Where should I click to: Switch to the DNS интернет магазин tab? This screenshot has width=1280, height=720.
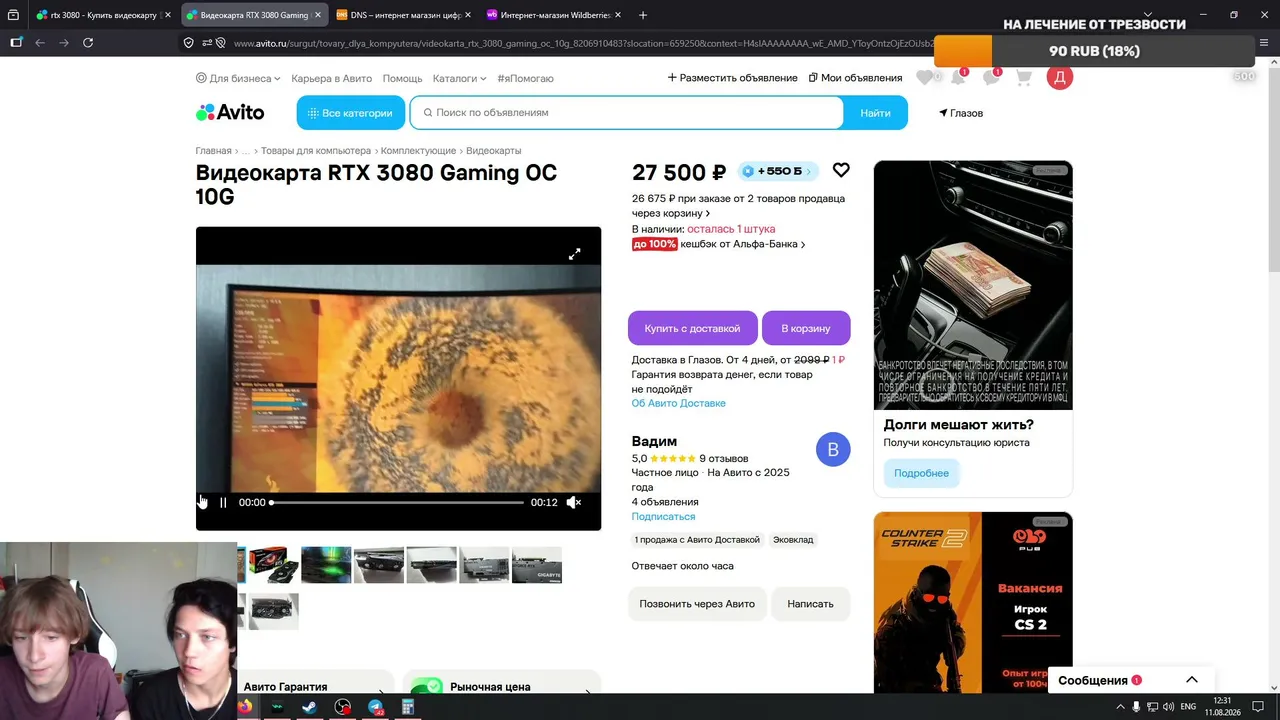[403, 15]
